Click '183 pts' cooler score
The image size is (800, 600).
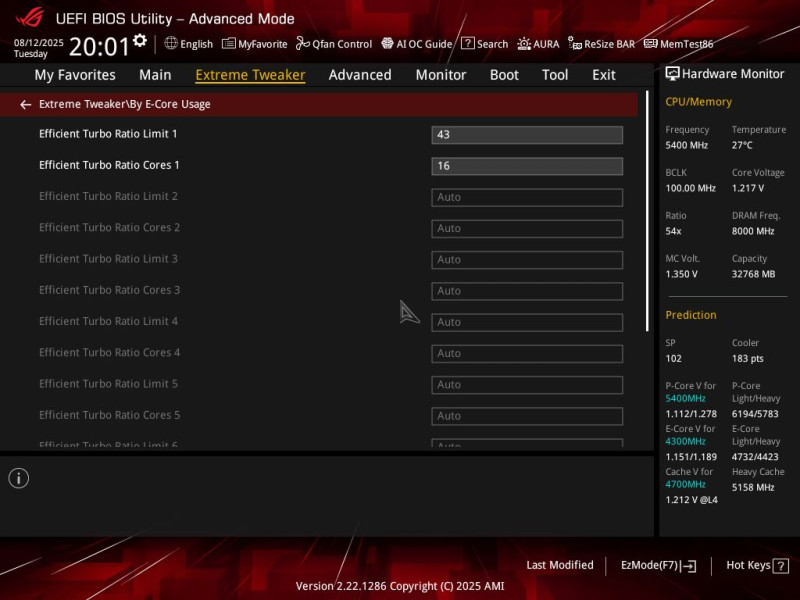(x=747, y=359)
